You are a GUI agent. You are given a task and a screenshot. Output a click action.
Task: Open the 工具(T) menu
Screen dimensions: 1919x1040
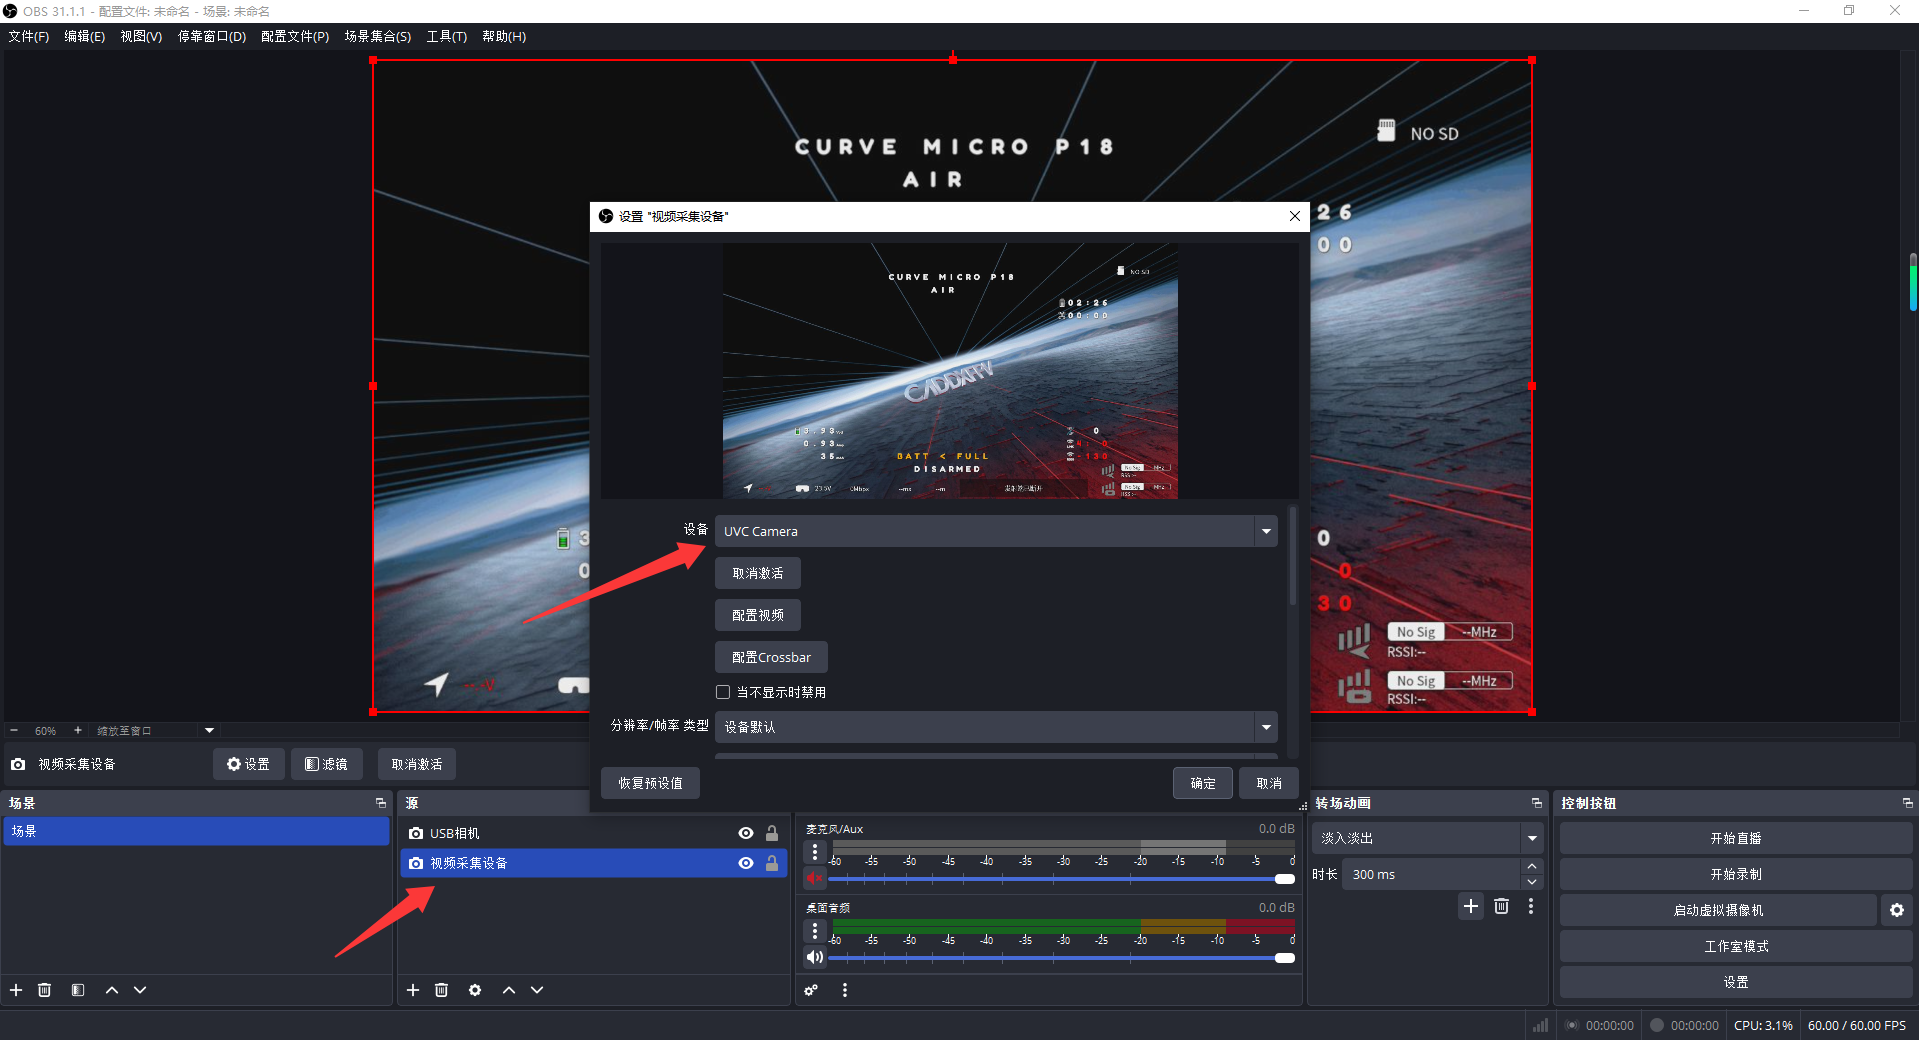click(x=447, y=36)
